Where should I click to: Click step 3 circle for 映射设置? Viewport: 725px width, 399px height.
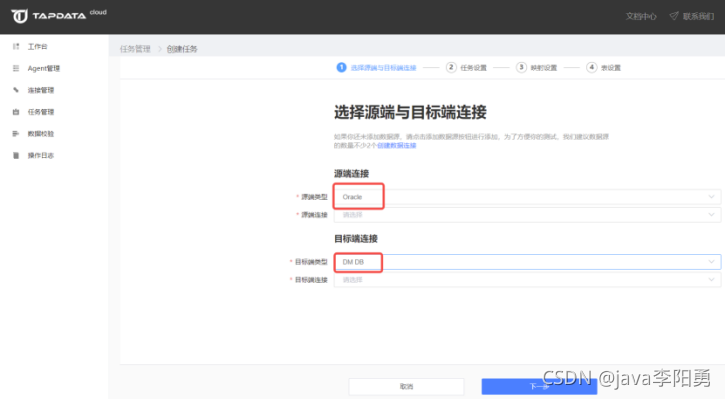(x=521, y=68)
